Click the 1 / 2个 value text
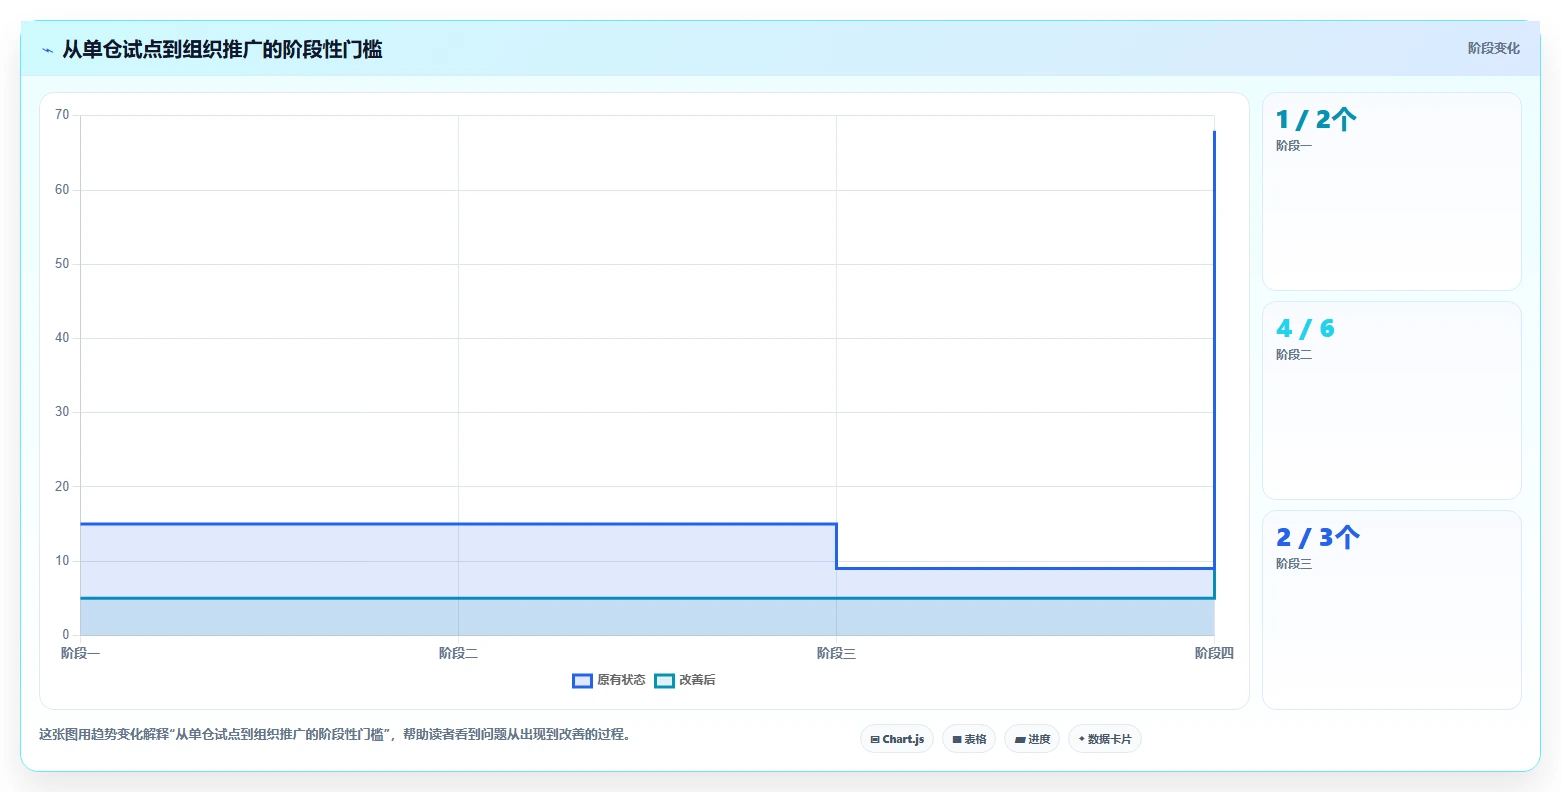This screenshot has height=792, width=1561. 1316,120
